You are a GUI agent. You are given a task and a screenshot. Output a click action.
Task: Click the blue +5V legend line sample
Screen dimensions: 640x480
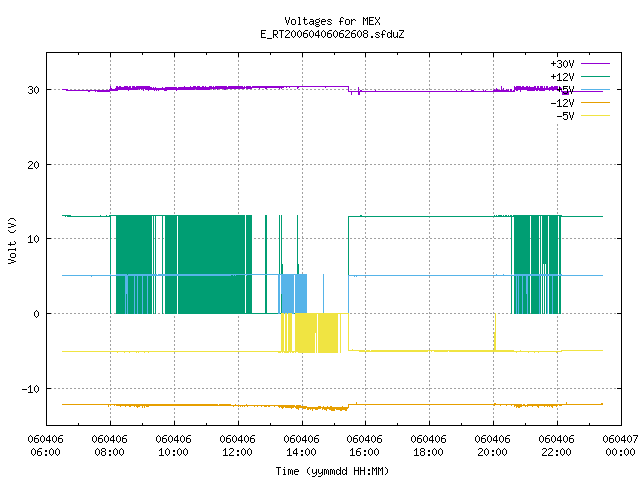[x=595, y=89]
